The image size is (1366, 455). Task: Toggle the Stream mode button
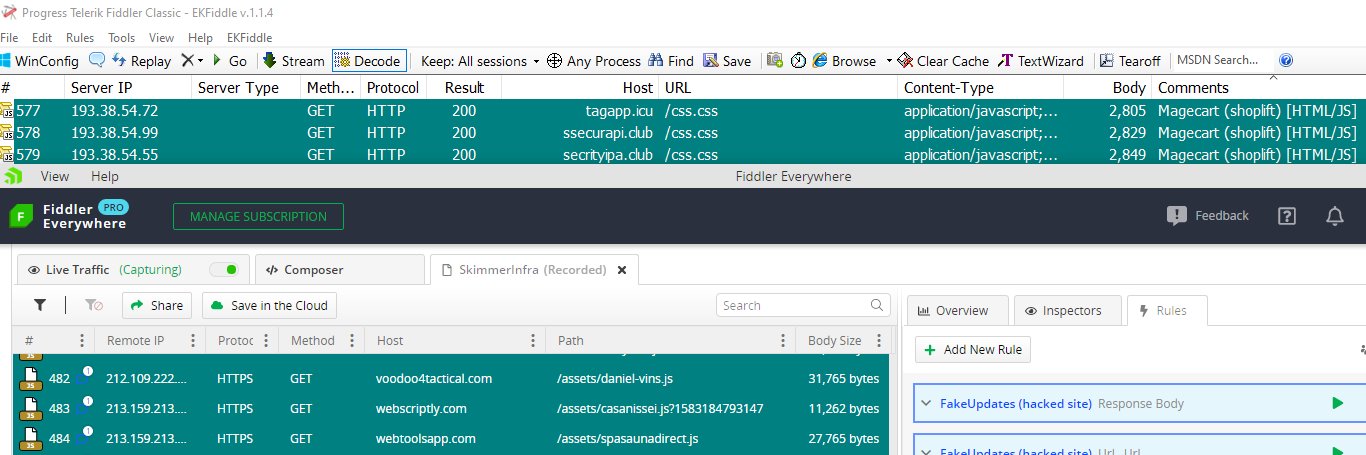click(294, 61)
